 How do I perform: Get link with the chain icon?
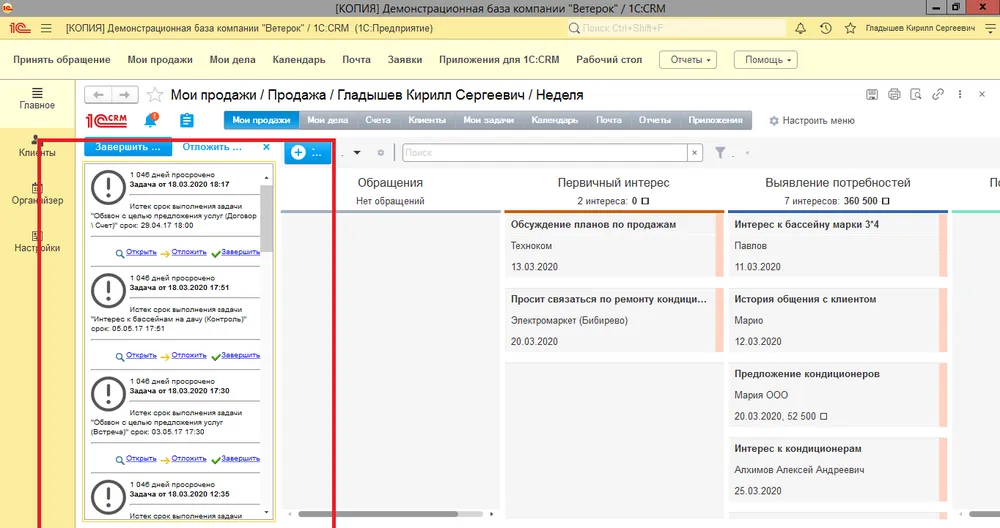(x=938, y=94)
